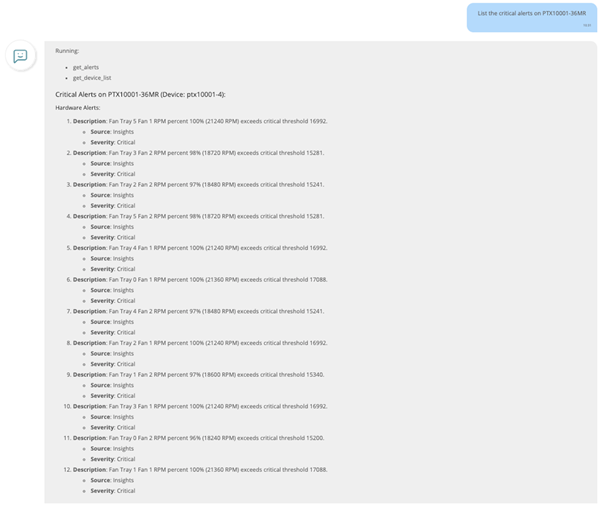Select alert 5 Fan Tray 4 Fan 1 description
The width and height of the screenshot is (600, 507).
point(200,248)
